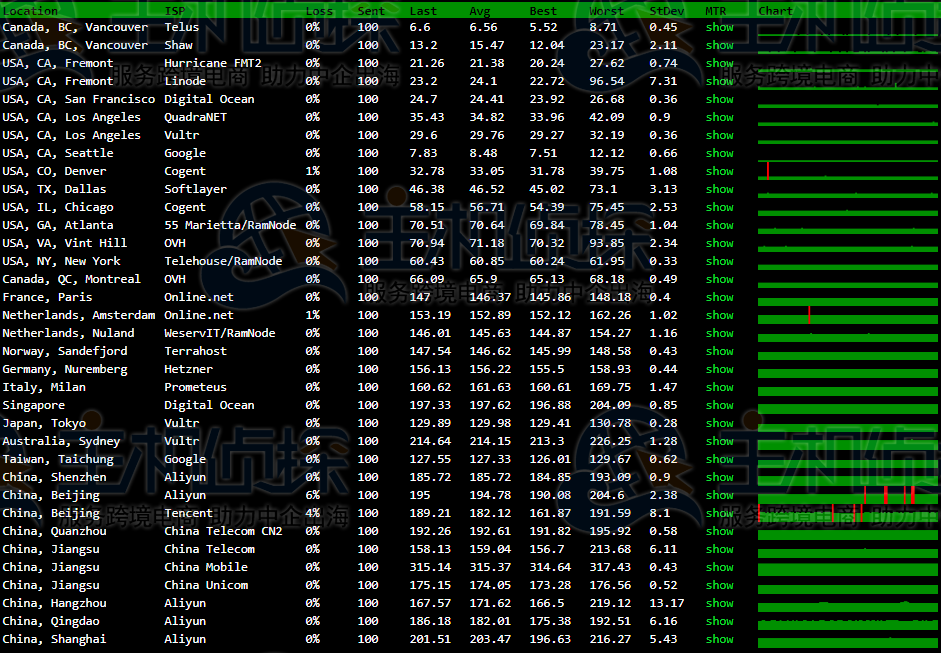Click the latency chart for Beijing Aliyun
This screenshot has height=653, width=941.
[848, 495]
